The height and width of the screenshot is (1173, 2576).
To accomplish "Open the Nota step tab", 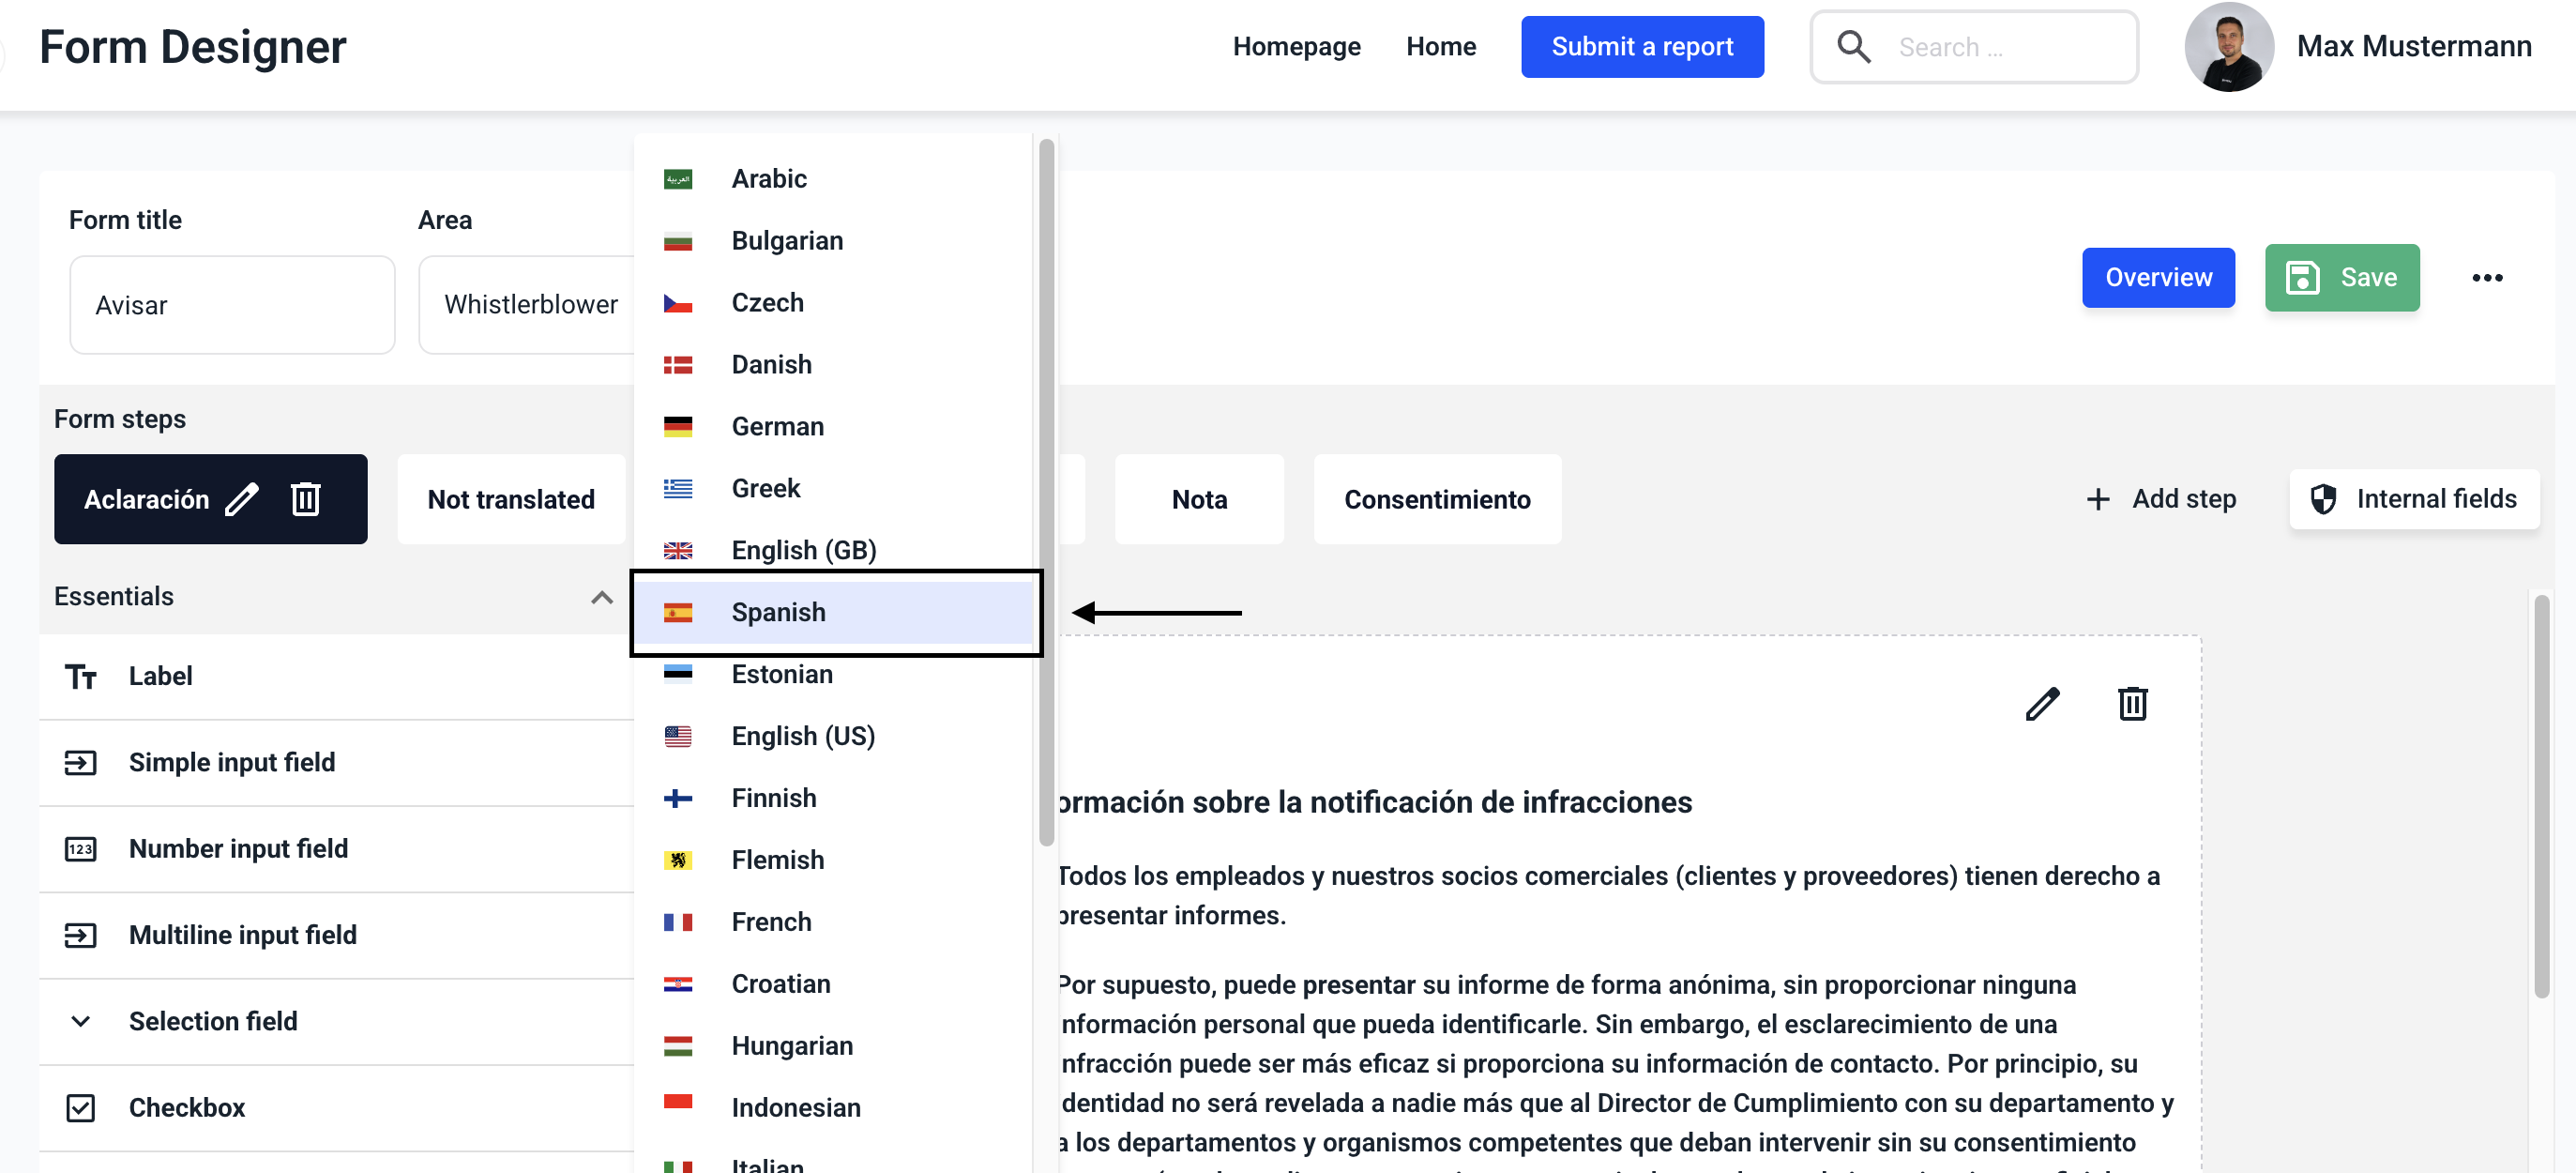I will coord(1198,499).
